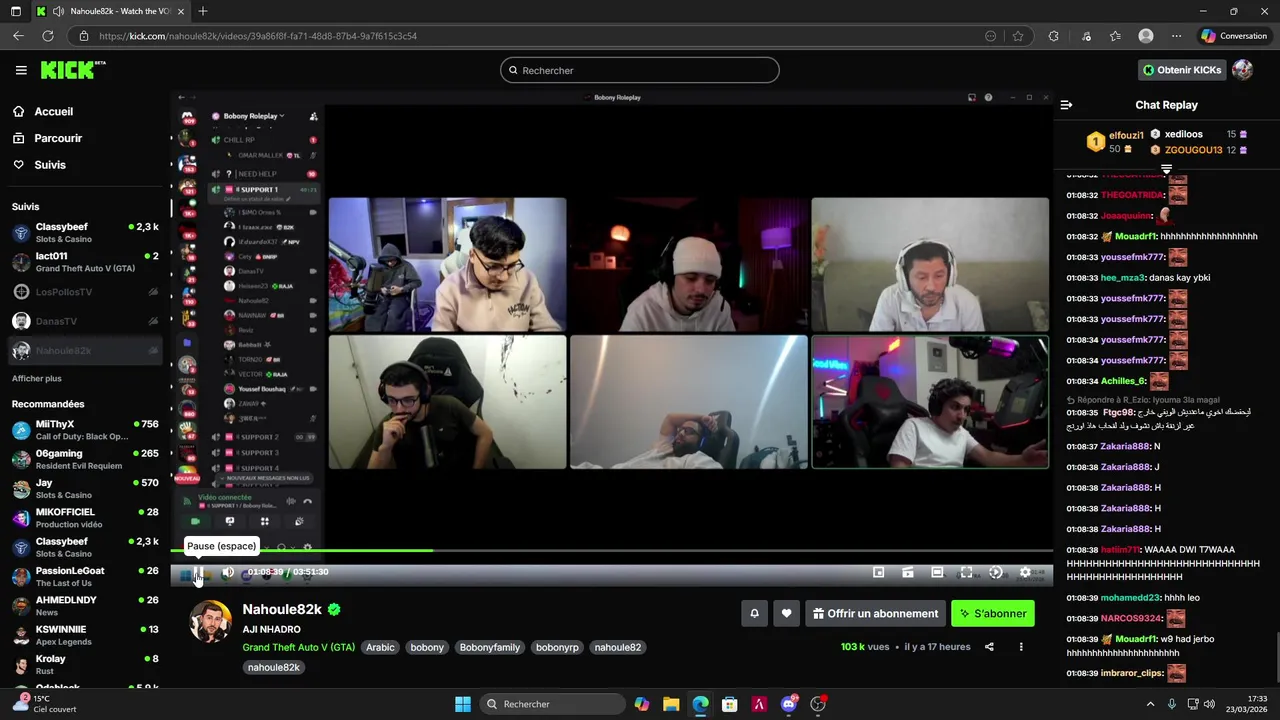Select the bobony tag
Viewport: 1280px width, 720px height.
(x=427, y=647)
